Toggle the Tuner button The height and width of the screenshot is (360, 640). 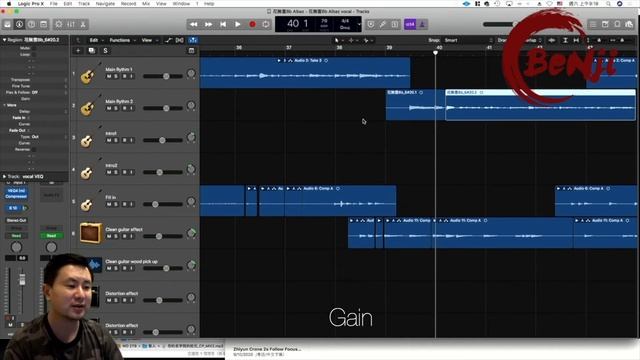click(x=382, y=24)
